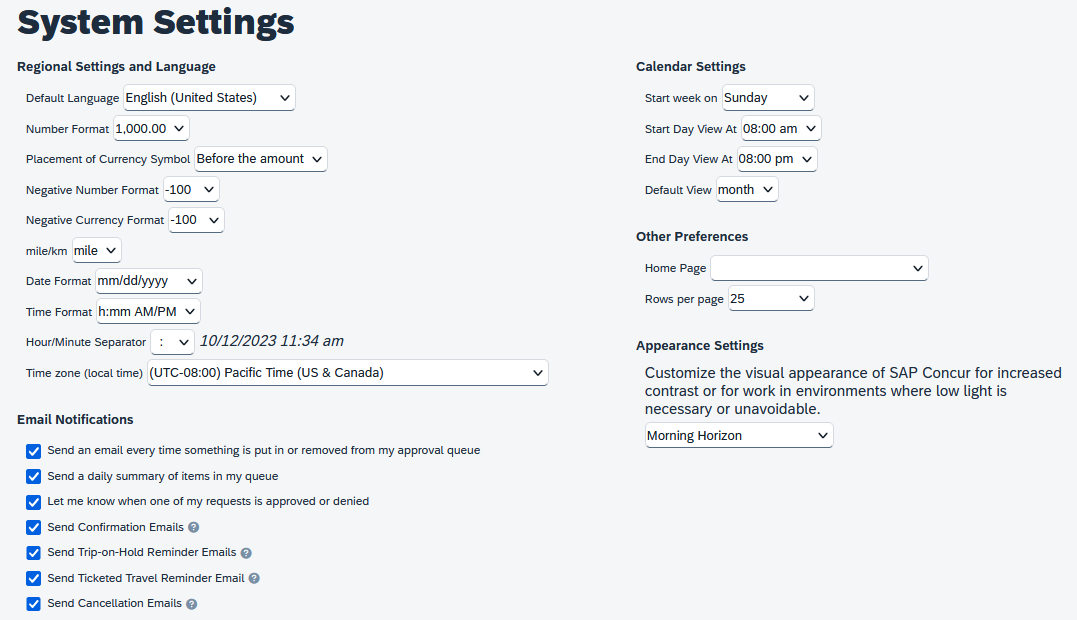Toggle requests approved or denied notification checkbox
Image resolution: width=1077 pixels, height=620 pixels.
(34, 502)
